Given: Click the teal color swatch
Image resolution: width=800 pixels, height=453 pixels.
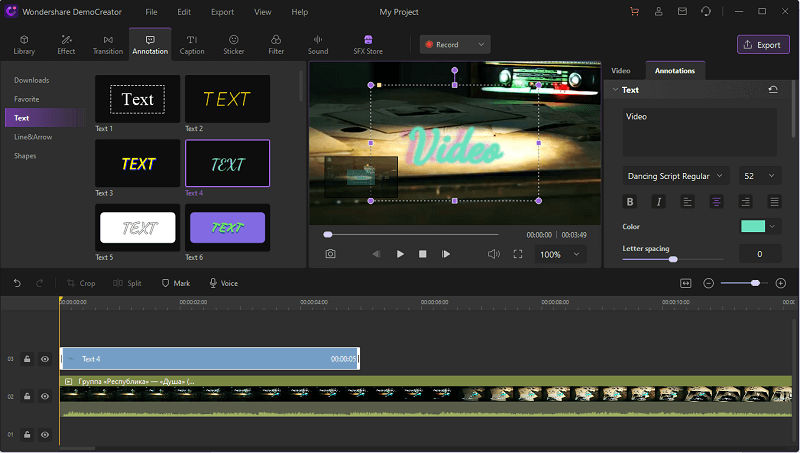Looking at the screenshot, I should click(x=753, y=226).
